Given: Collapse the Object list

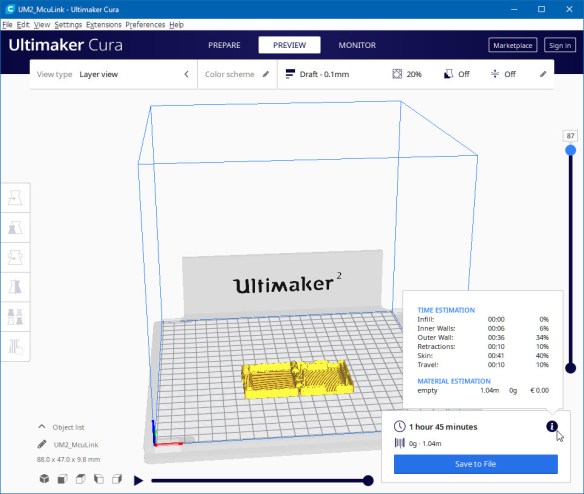Looking at the screenshot, I should coord(42,427).
